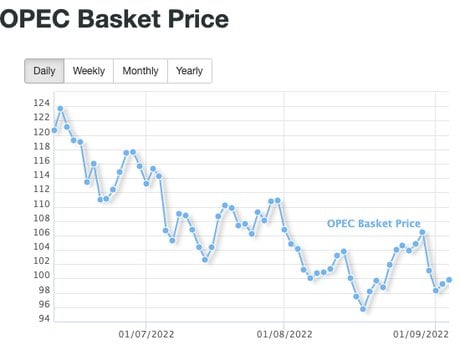
Task: Click the 110 y-axis label
Action: 42,204
